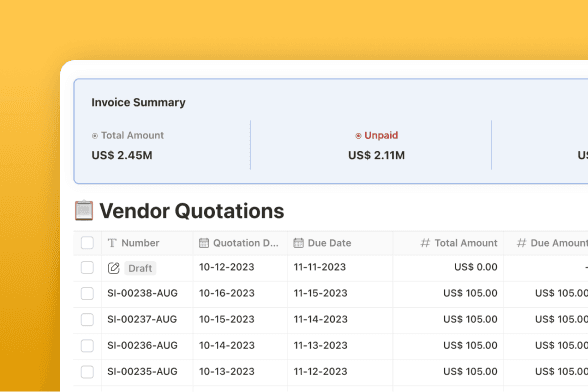Open the Total Amount column header options
588x392 pixels.
(448, 243)
